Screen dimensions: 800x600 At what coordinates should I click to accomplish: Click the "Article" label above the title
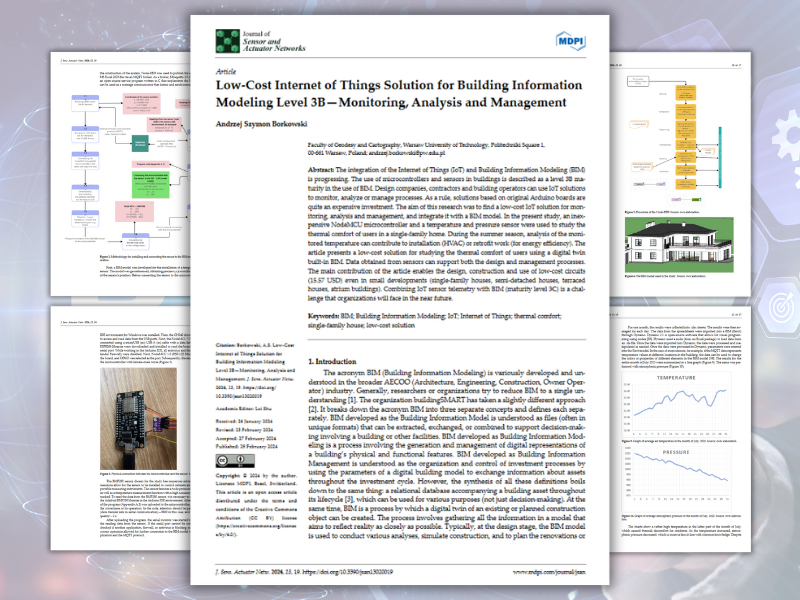pyautogui.click(x=226, y=71)
